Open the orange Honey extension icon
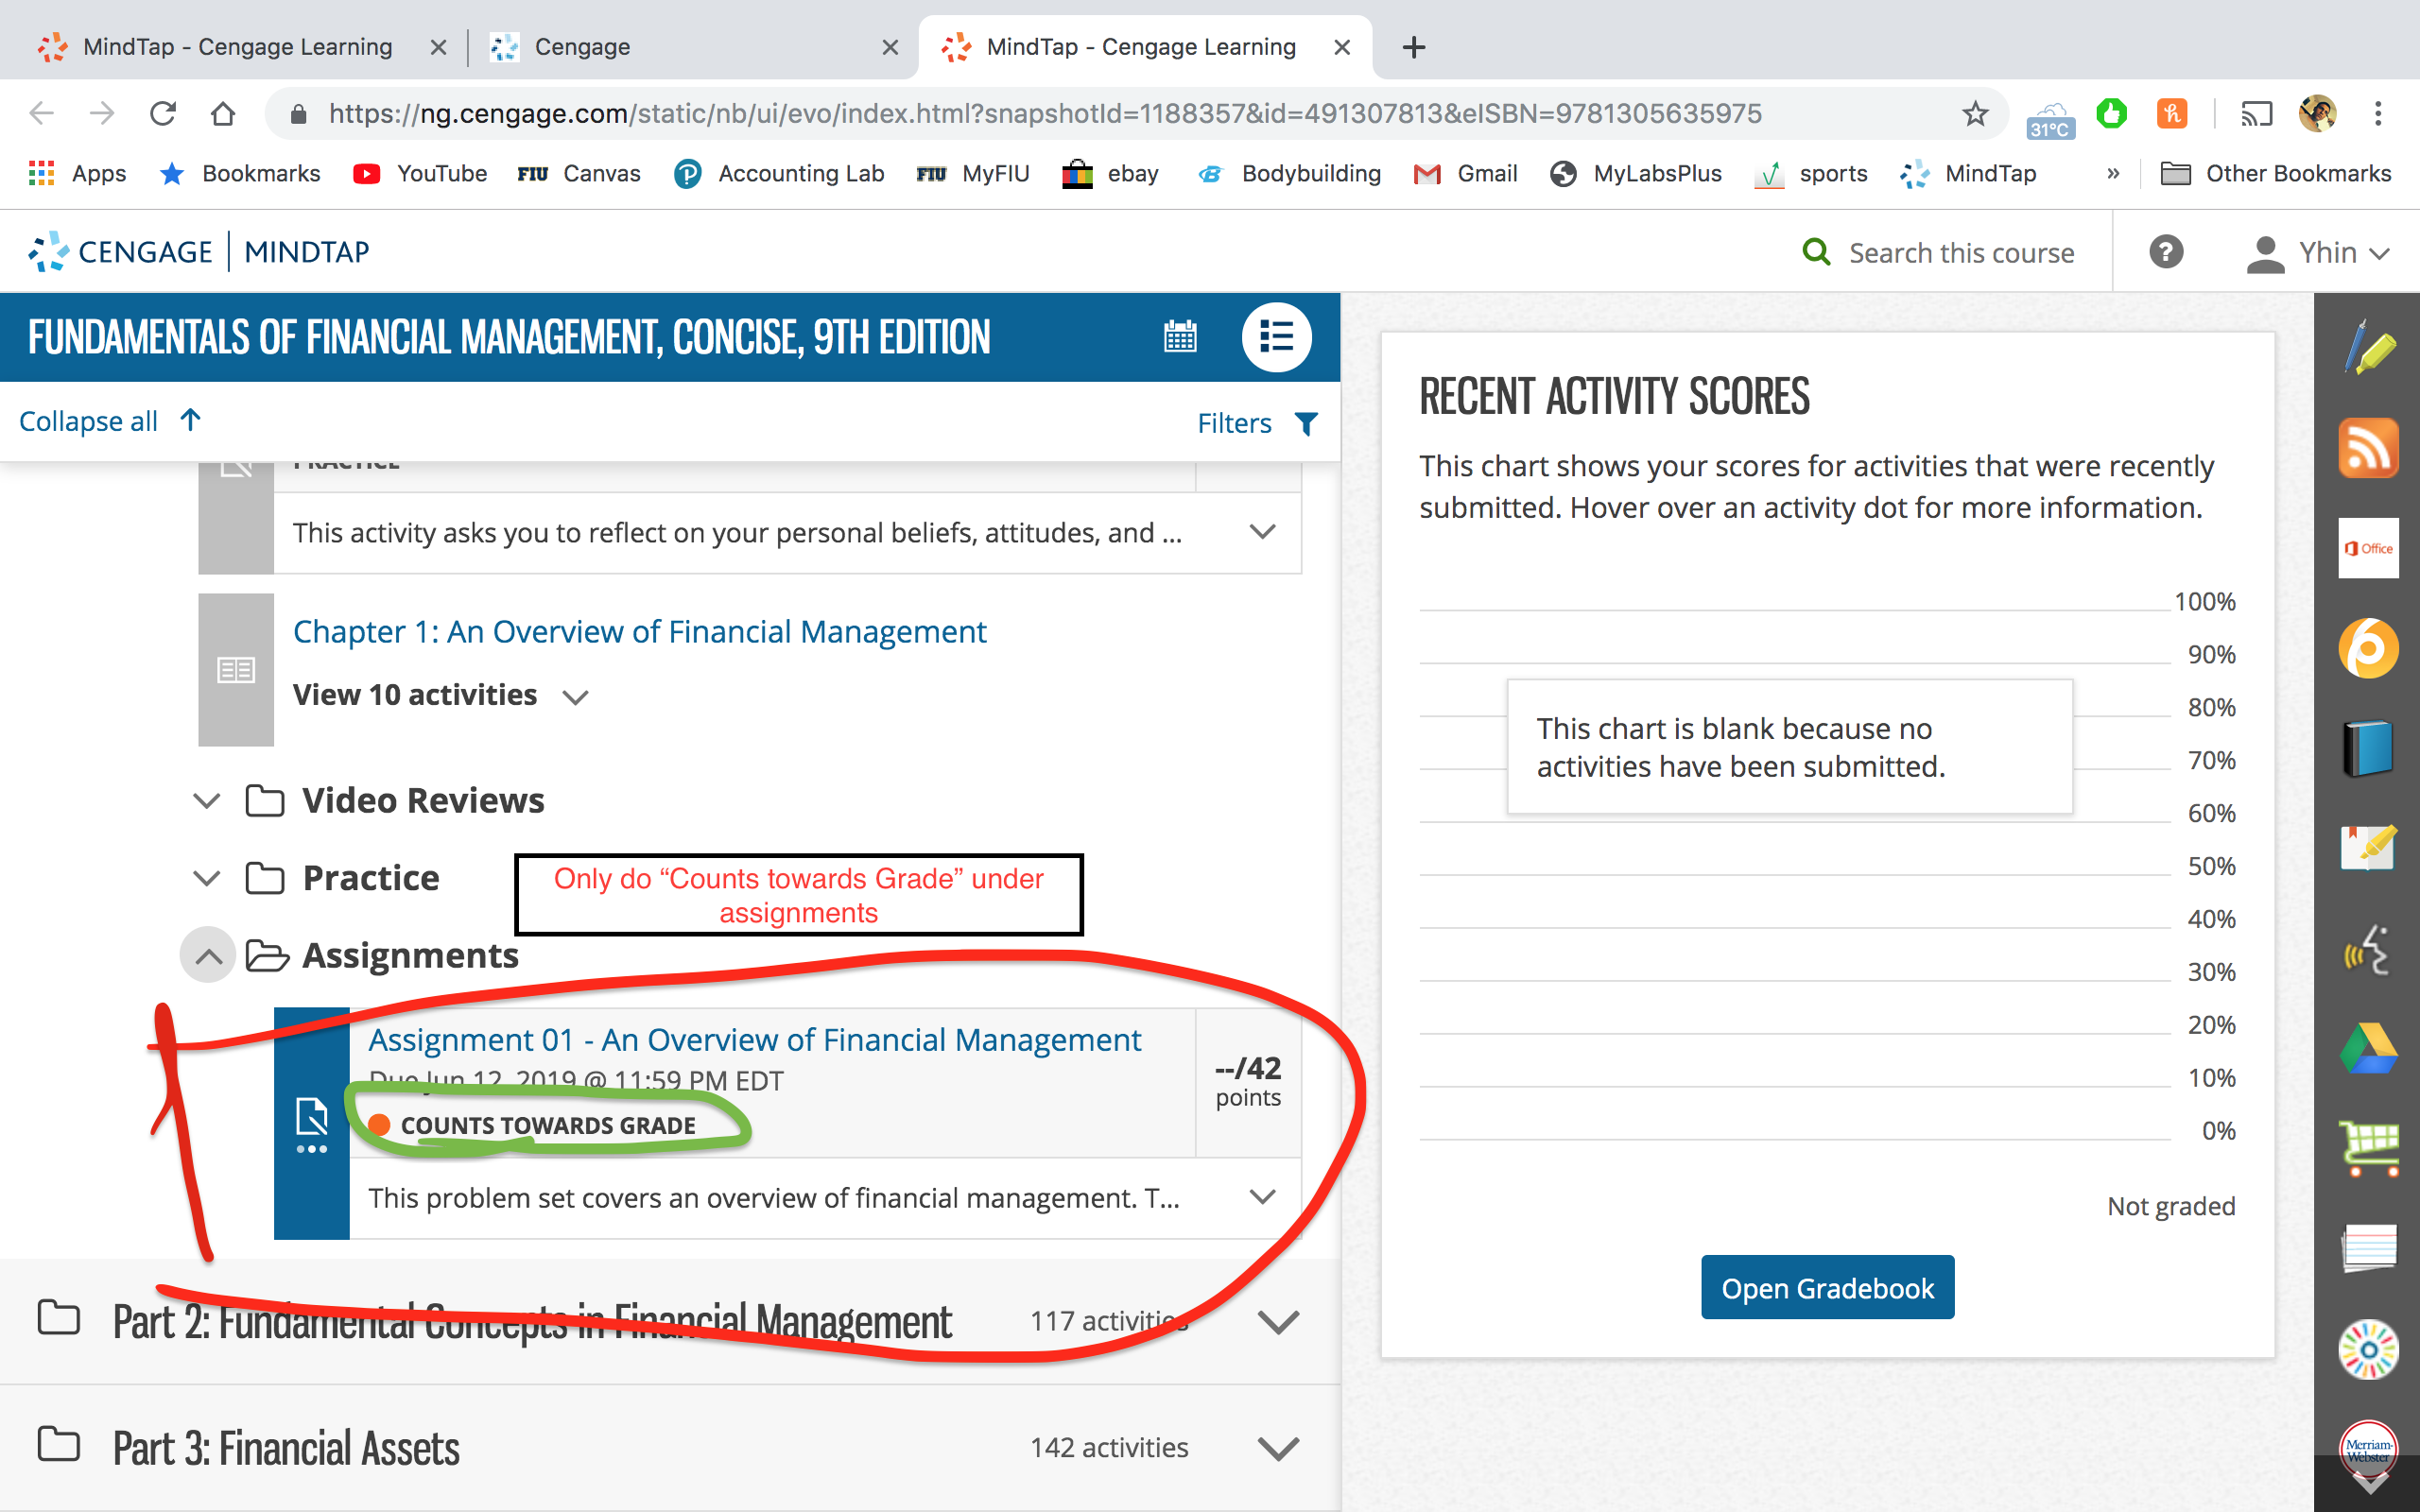The width and height of the screenshot is (2420, 1512). point(2172,114)
